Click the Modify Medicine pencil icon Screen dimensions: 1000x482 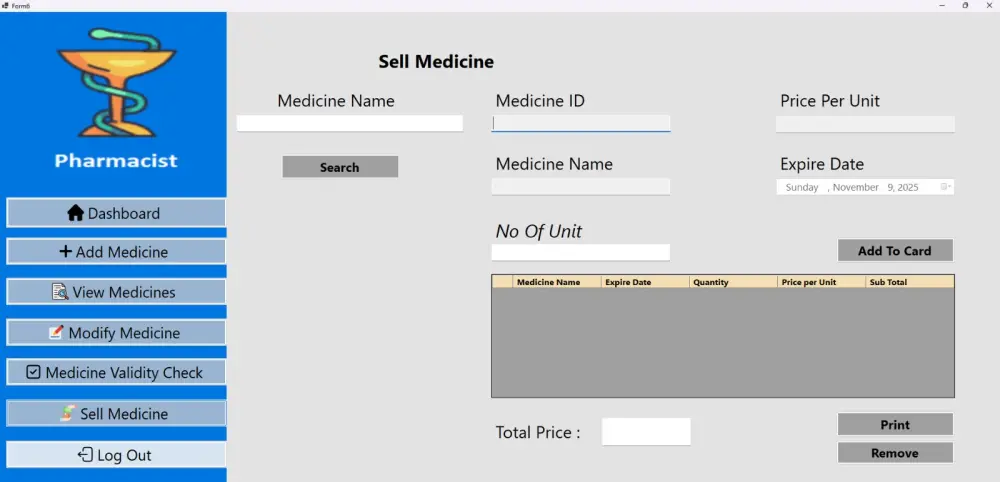tap(57, 333)
